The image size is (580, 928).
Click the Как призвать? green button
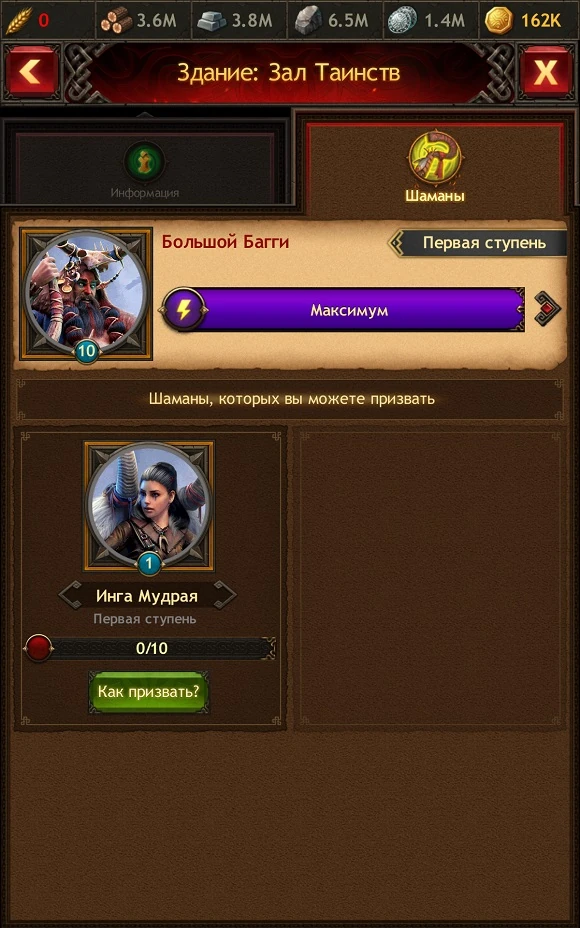pyautogui.click(x=149, y=691)
